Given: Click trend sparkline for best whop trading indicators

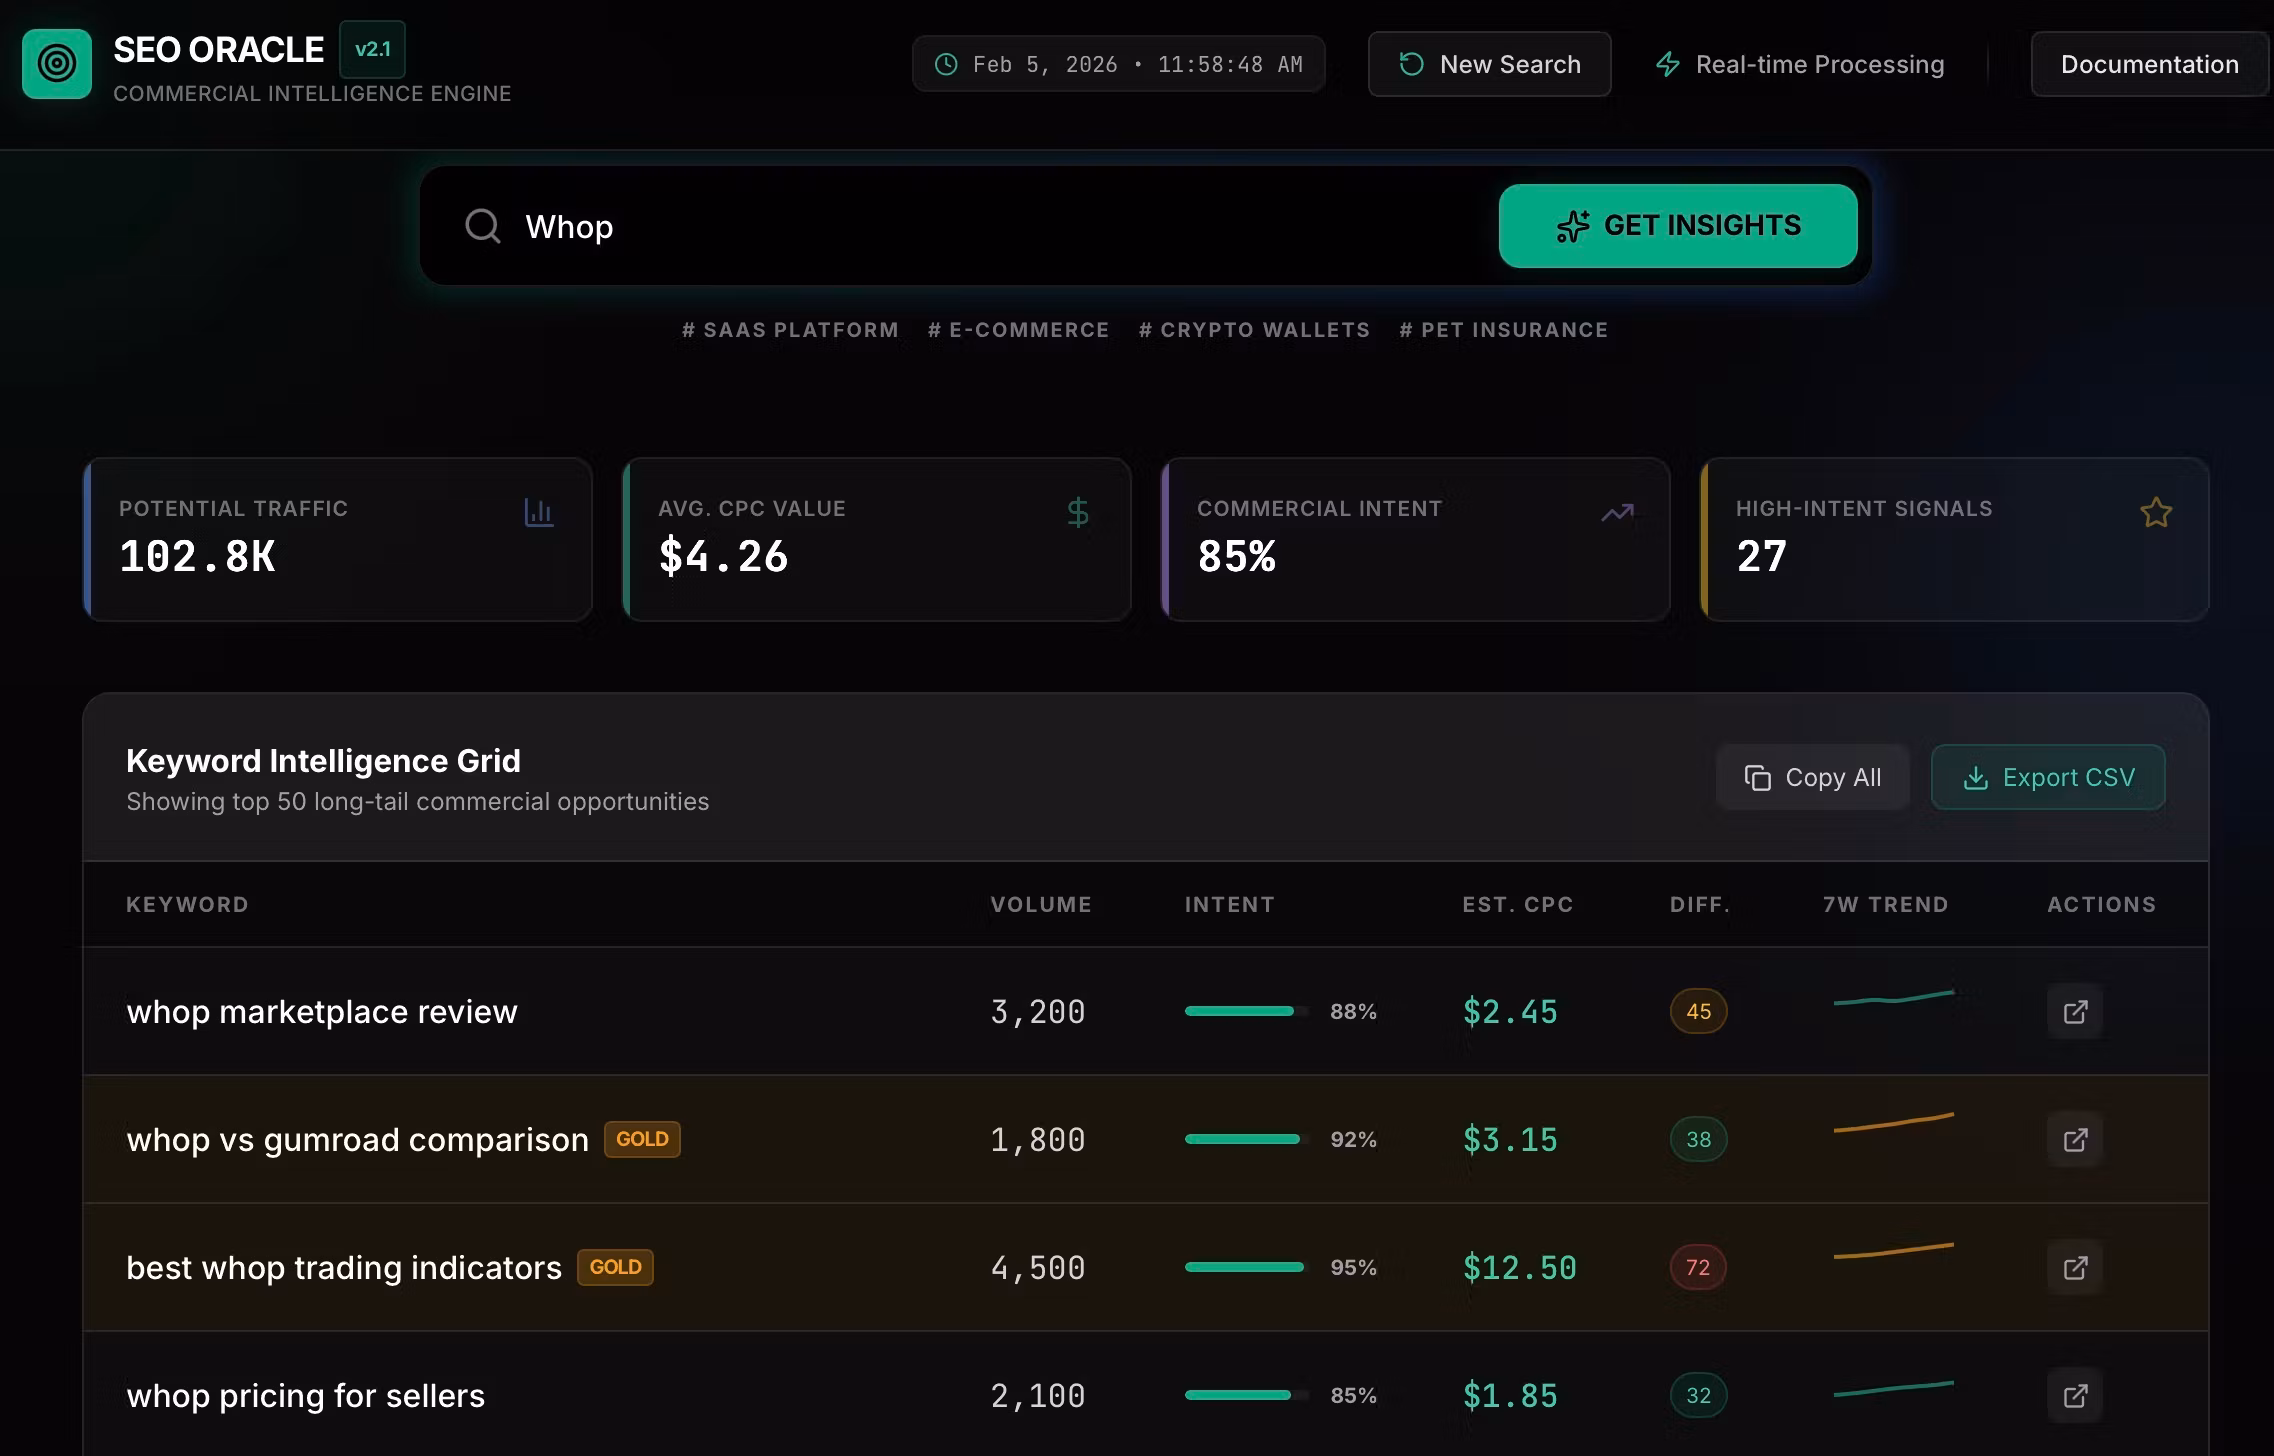Looking at the screenshot, I should [x=1894, y=1251].
